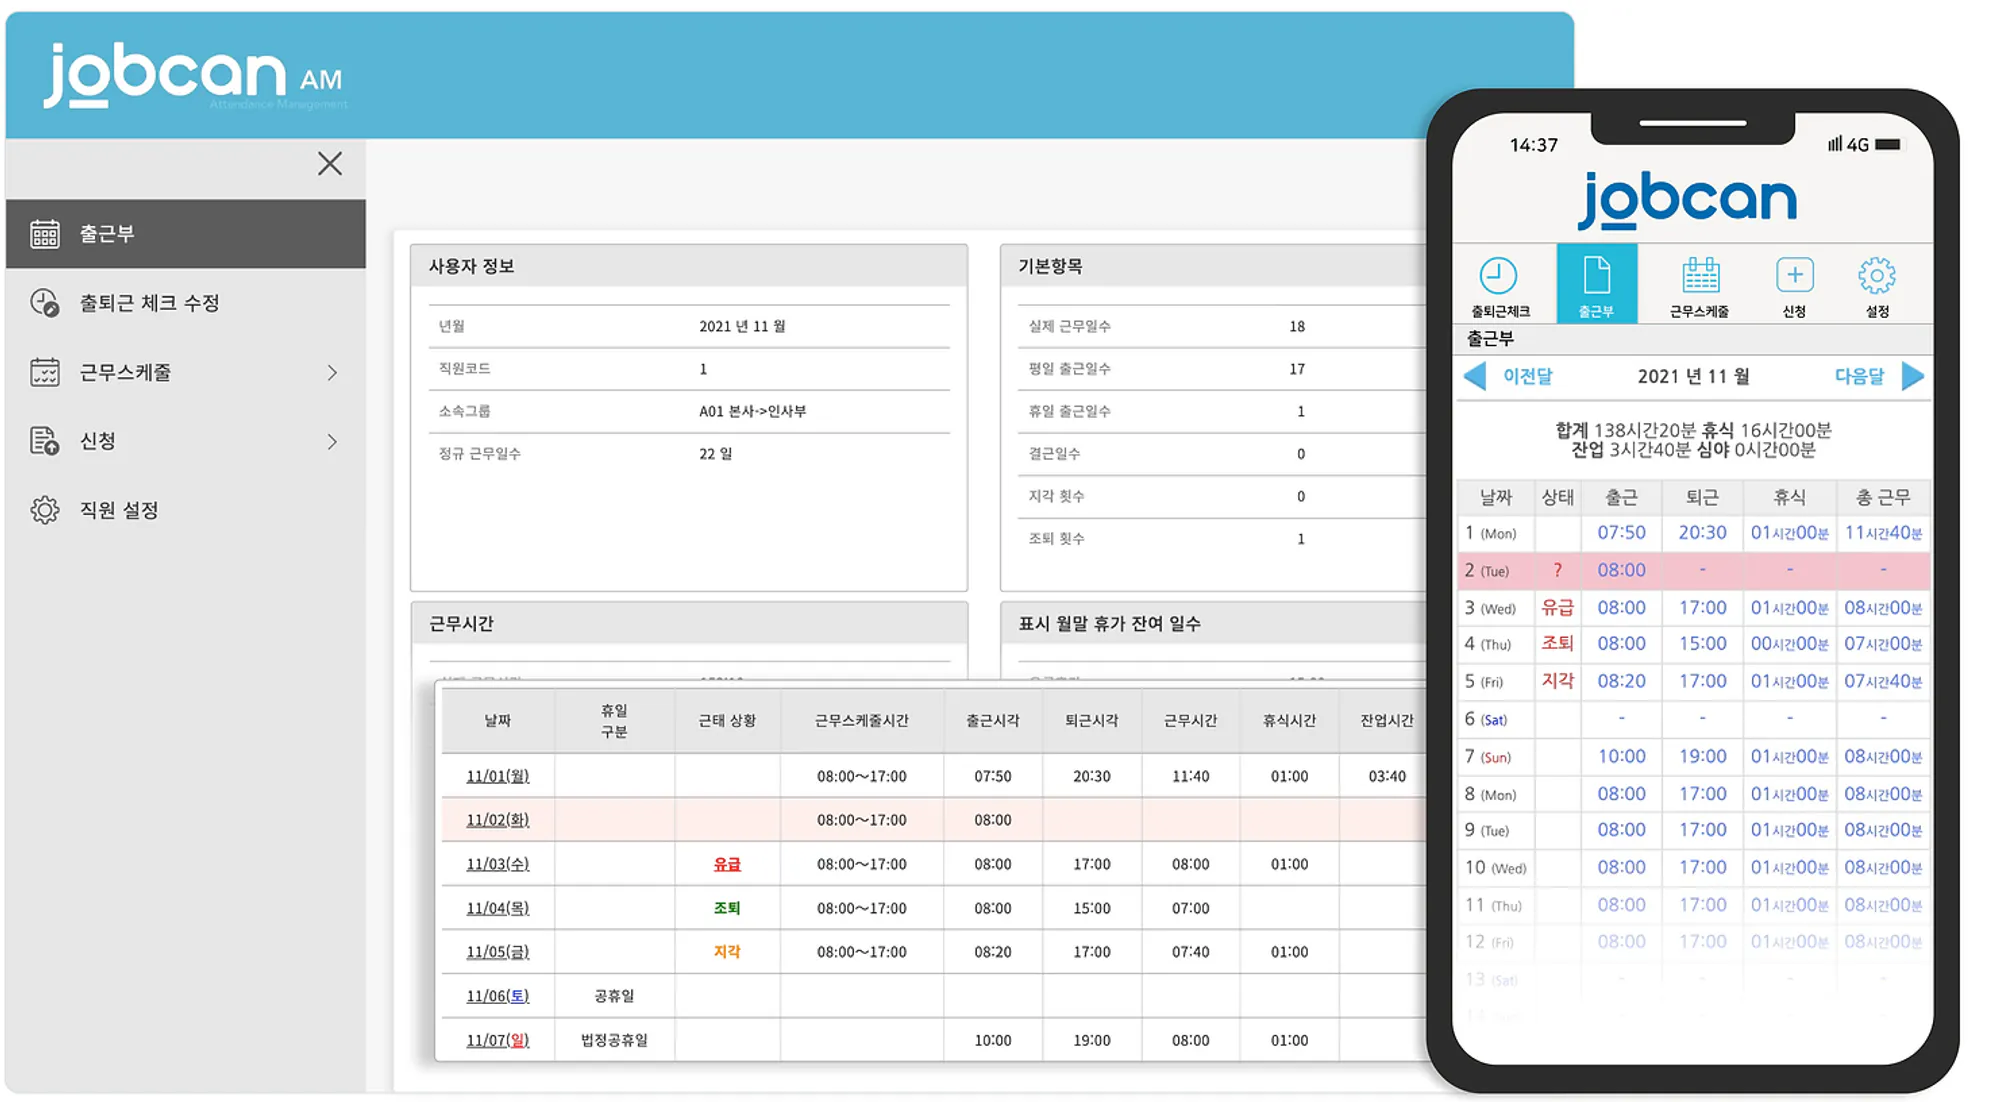Click the 03:40 overtime value for 11/01
The width and height of the screenshot is (2000, 1102).
(x=1387, y=776)
